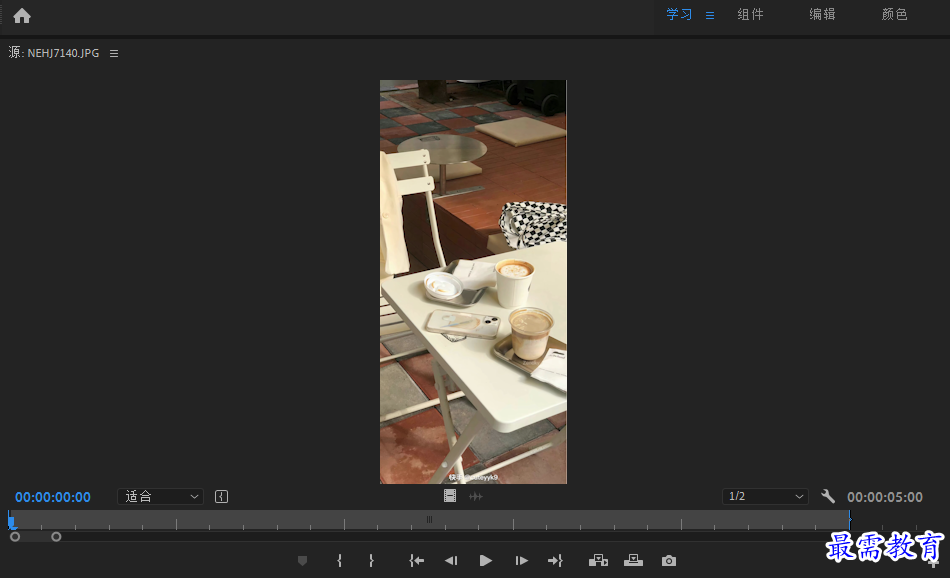Go to Out point button

pos(555,561)
